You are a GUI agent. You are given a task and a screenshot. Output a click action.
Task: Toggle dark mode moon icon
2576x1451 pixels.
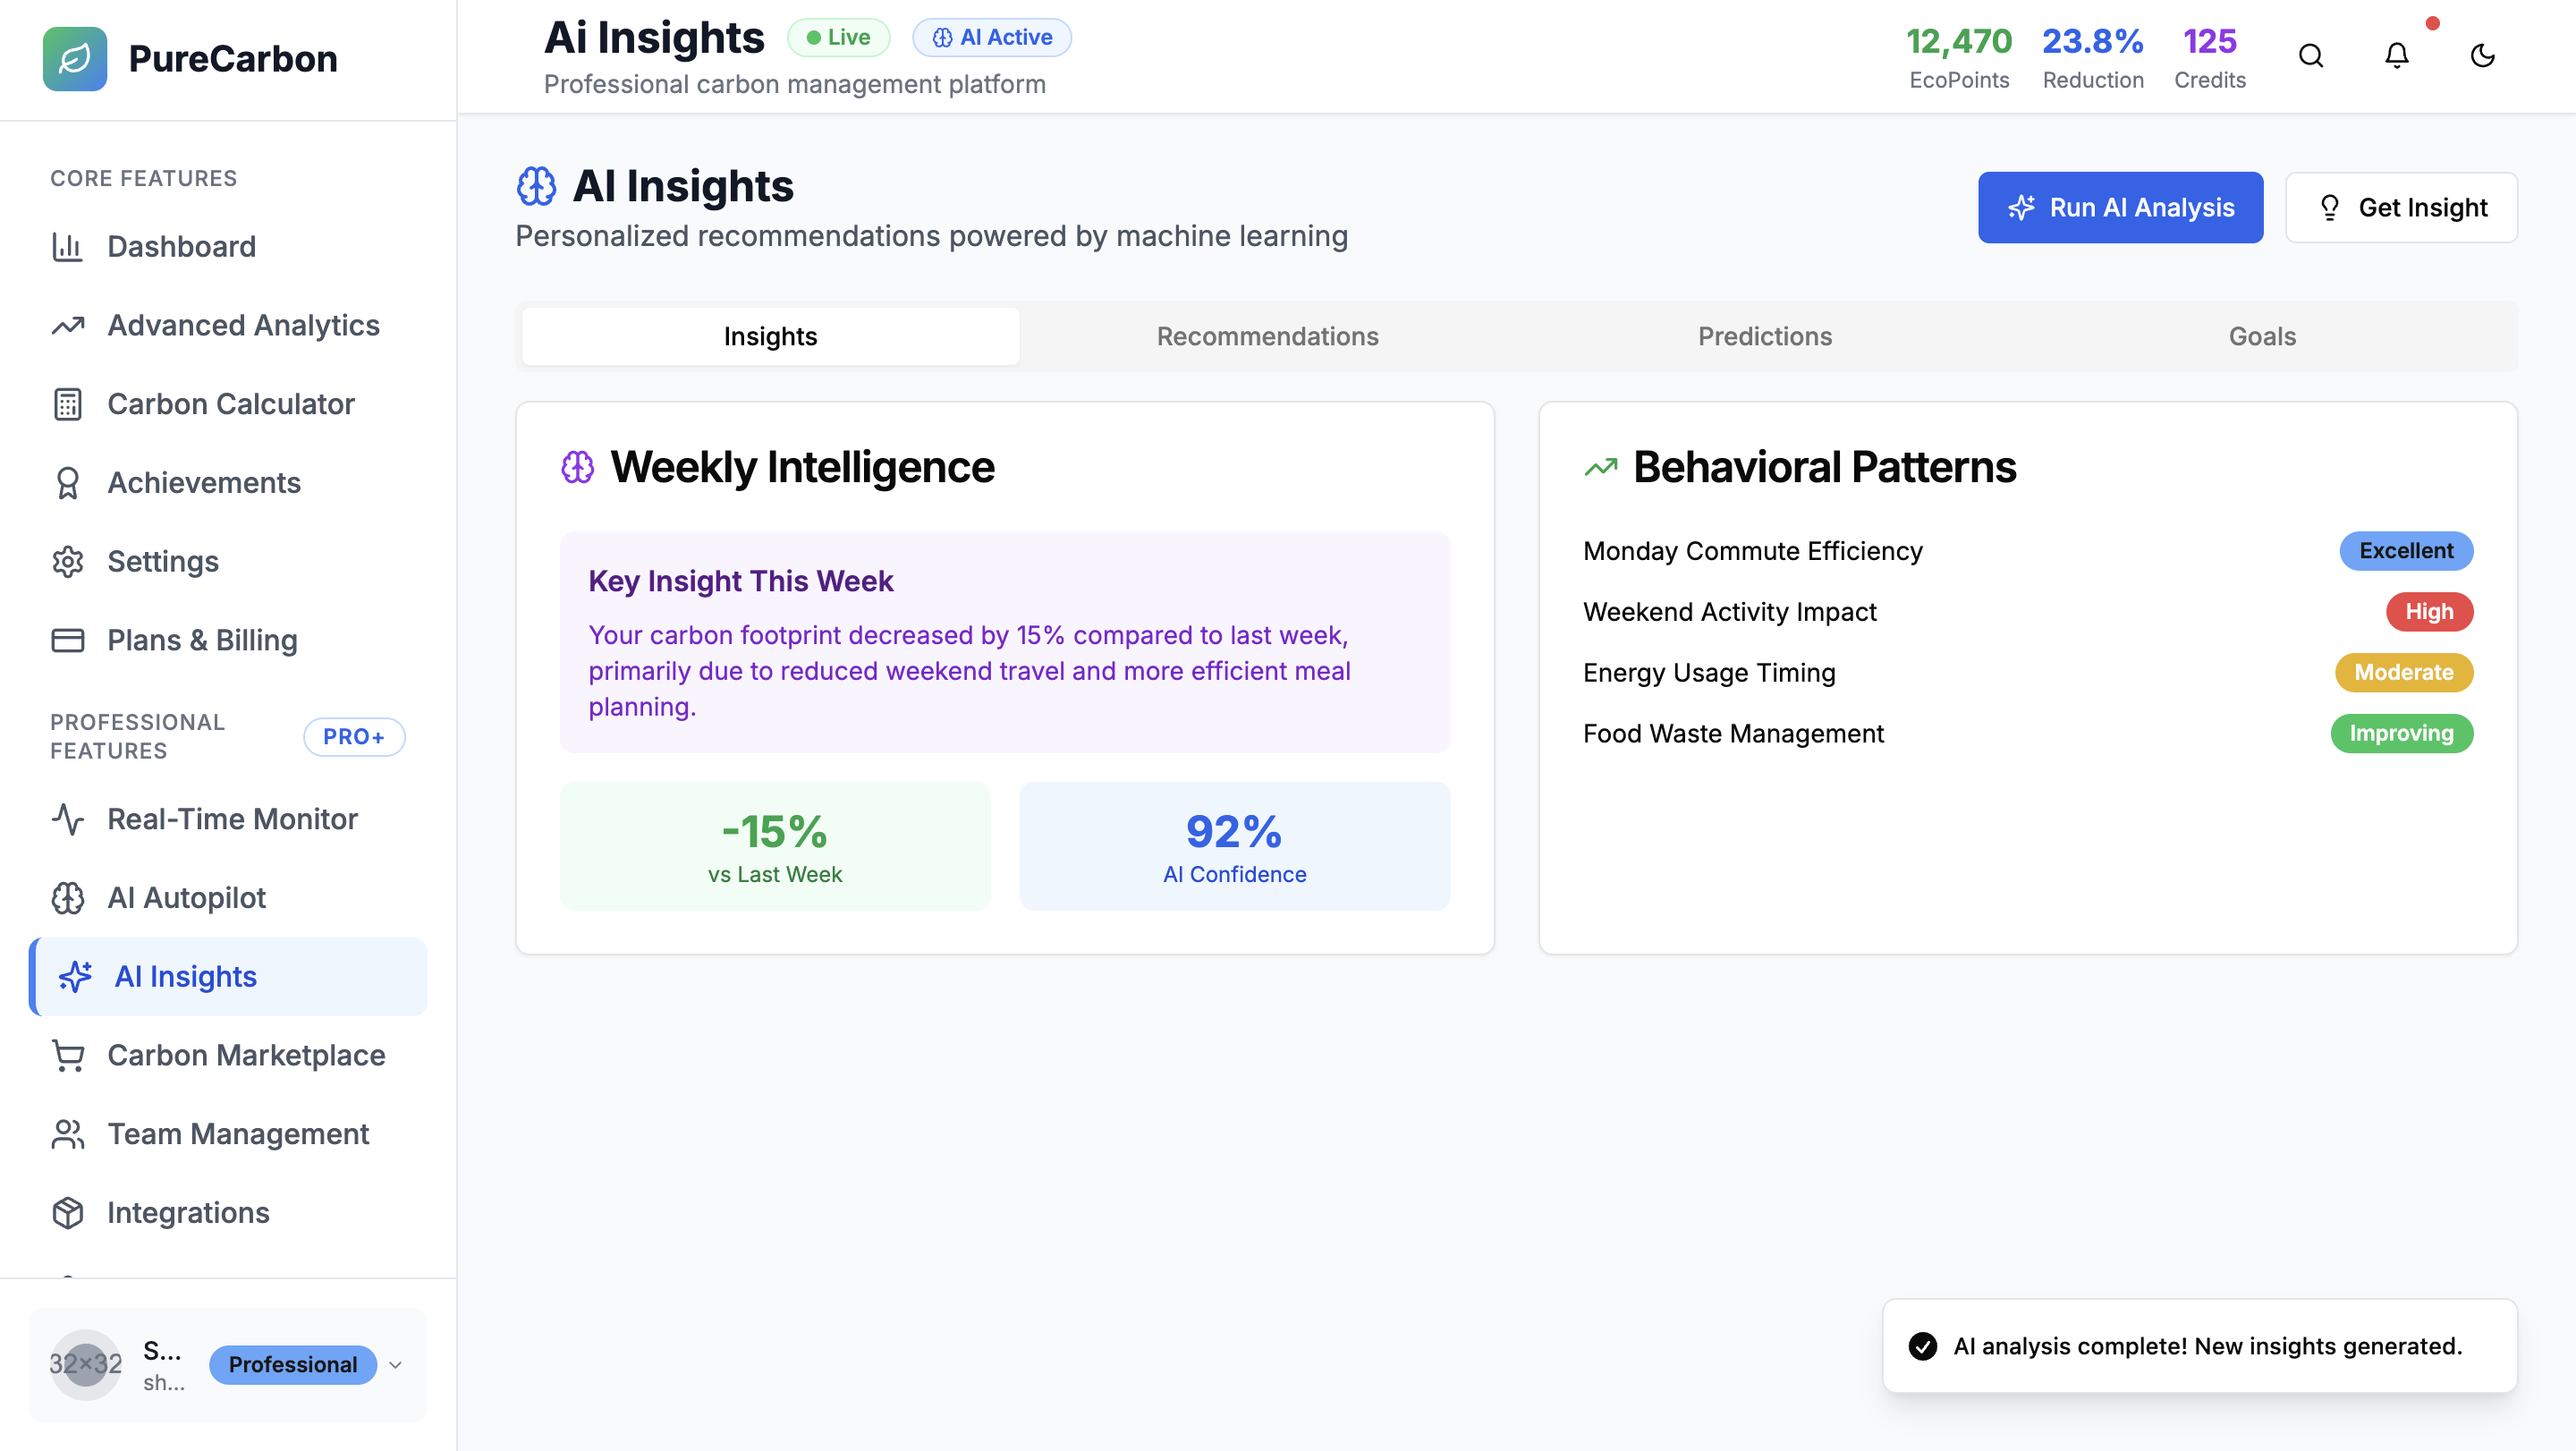tap(2482, 56)
